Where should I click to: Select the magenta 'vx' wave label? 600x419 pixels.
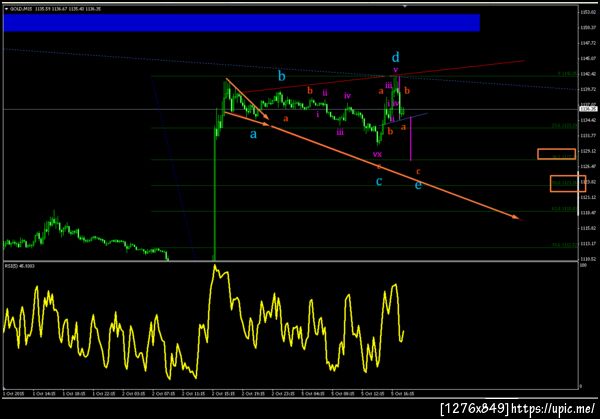377,154
